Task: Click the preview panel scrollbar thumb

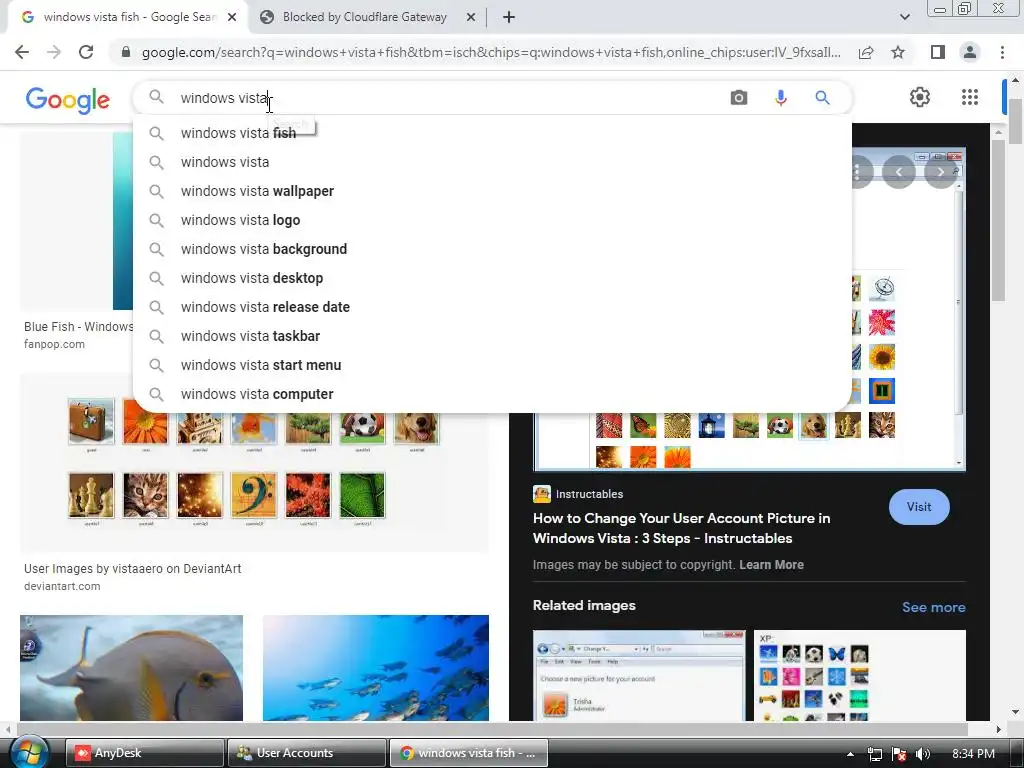Action: [998, 221]
